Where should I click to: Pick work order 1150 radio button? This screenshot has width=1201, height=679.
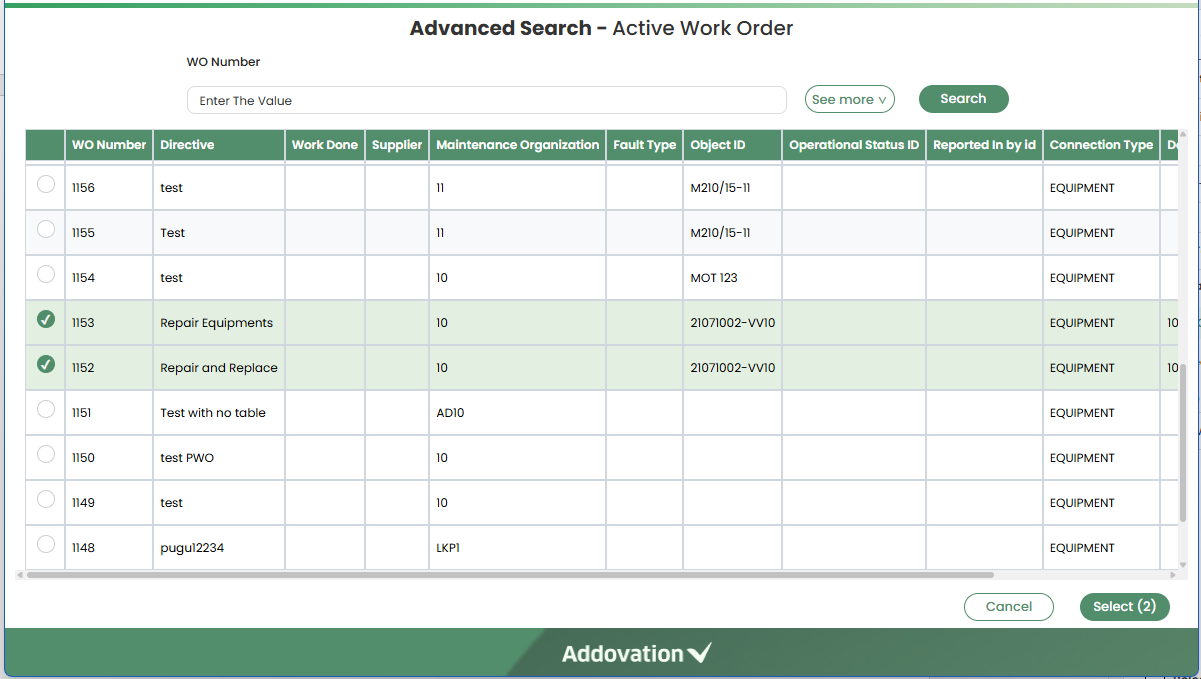click(x=46, y=455)
